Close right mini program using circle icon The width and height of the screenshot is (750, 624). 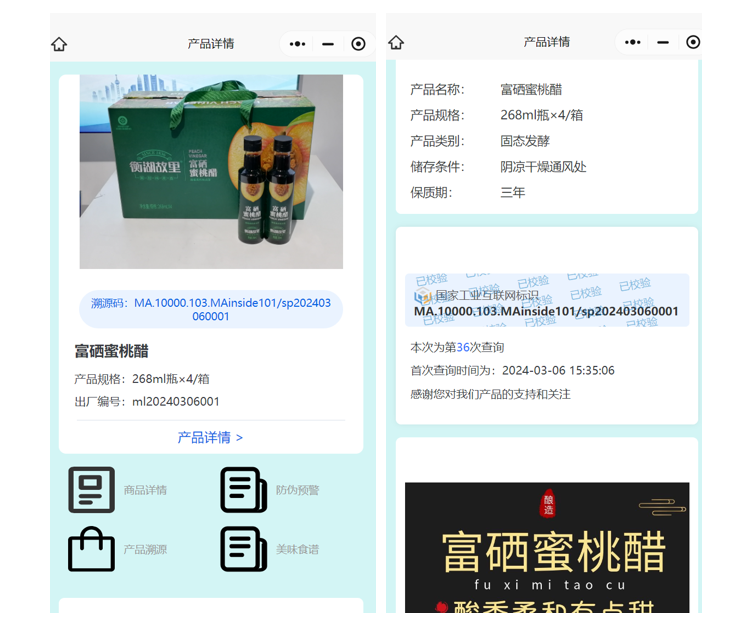pyautogui.click(x=693, y=42)
